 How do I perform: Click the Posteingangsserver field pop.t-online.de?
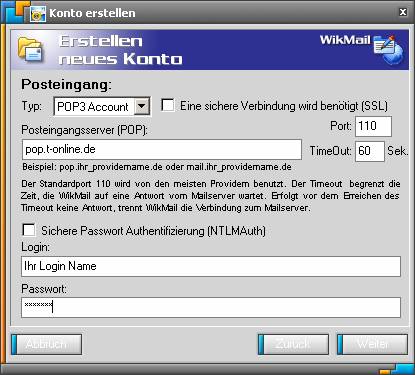click(x=162, y=149)
